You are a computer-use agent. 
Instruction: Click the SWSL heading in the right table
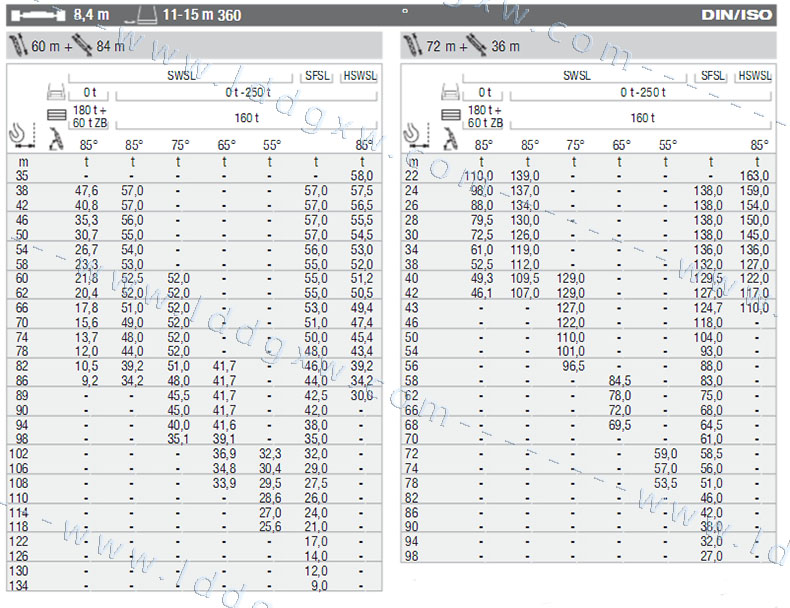tap(576, 76)
